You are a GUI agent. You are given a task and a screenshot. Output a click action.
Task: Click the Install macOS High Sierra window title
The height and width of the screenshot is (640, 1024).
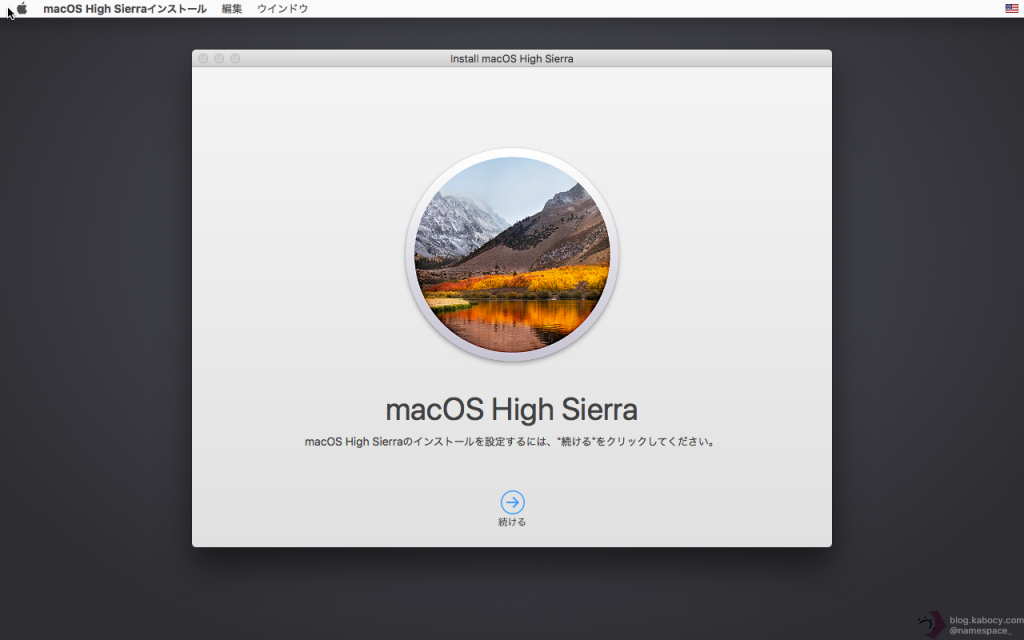point(511,59)
